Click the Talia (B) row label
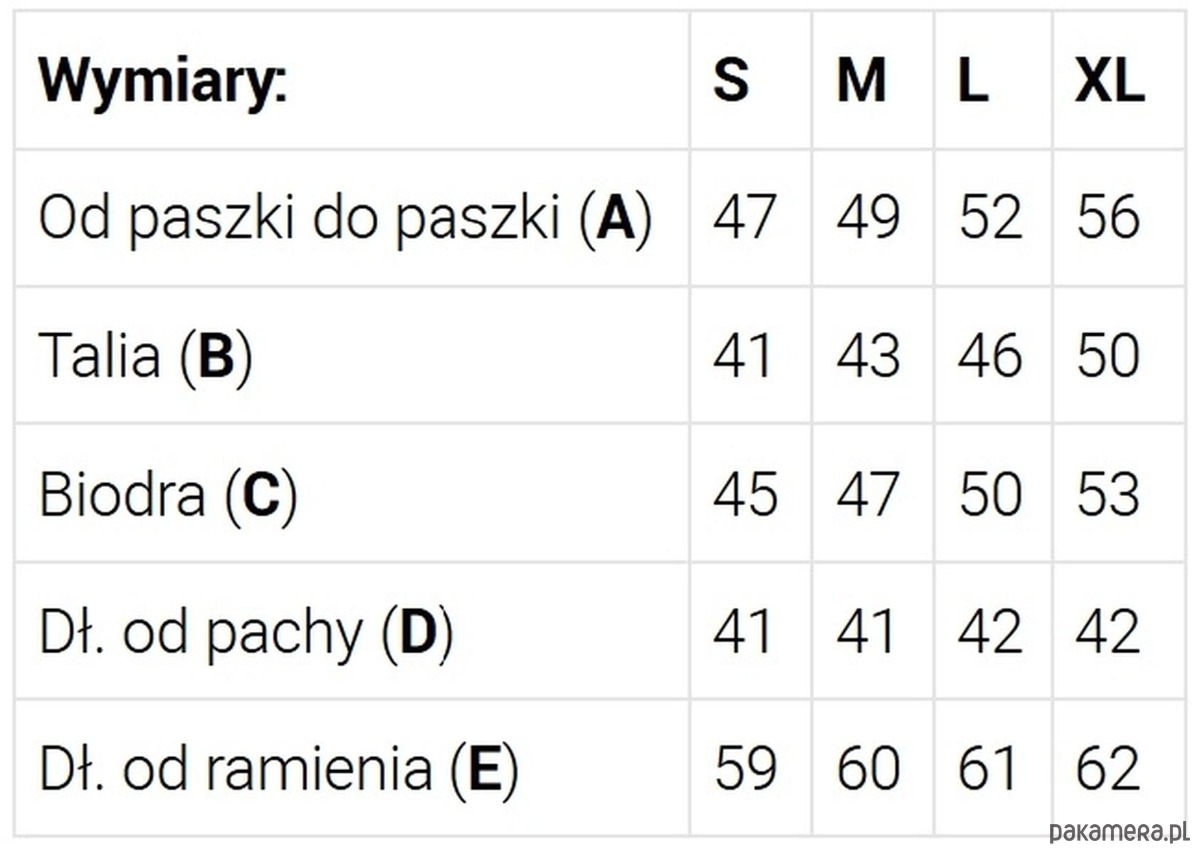This screenshot has width=1200, height=854. tap(145, 356)
